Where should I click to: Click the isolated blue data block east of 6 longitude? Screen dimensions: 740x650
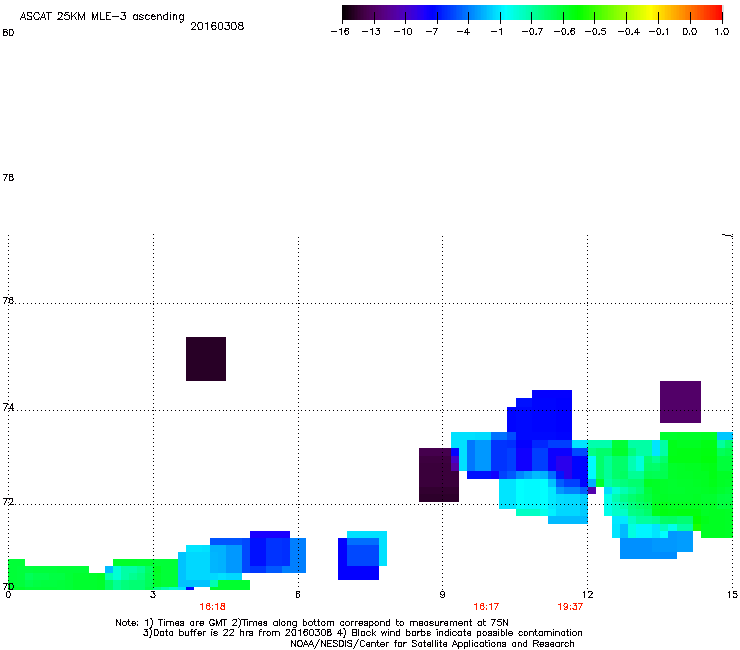click(360, 557)
